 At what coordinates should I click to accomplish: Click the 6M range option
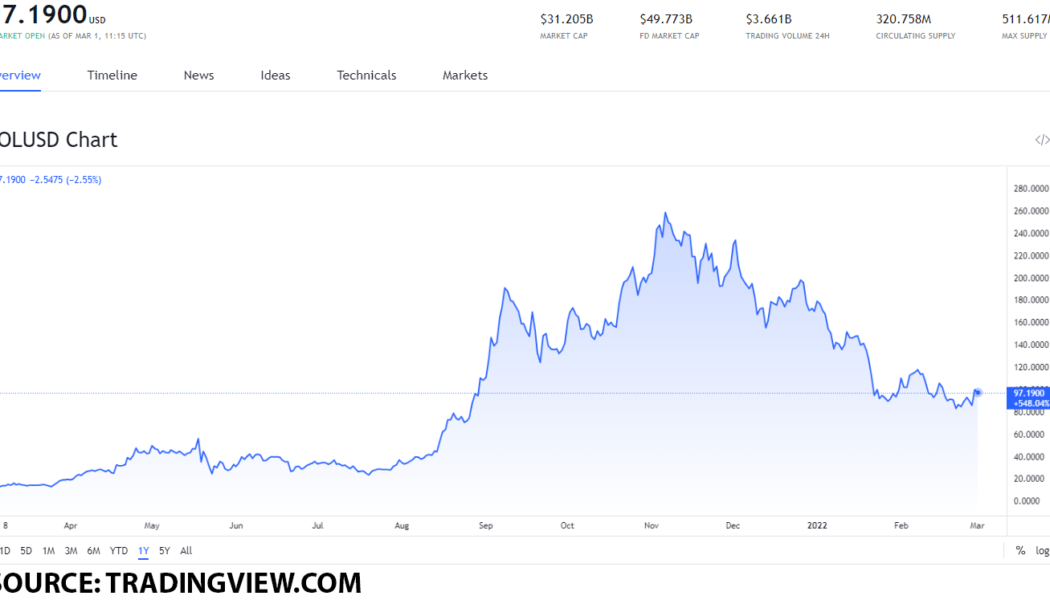[x=93, y=550]
